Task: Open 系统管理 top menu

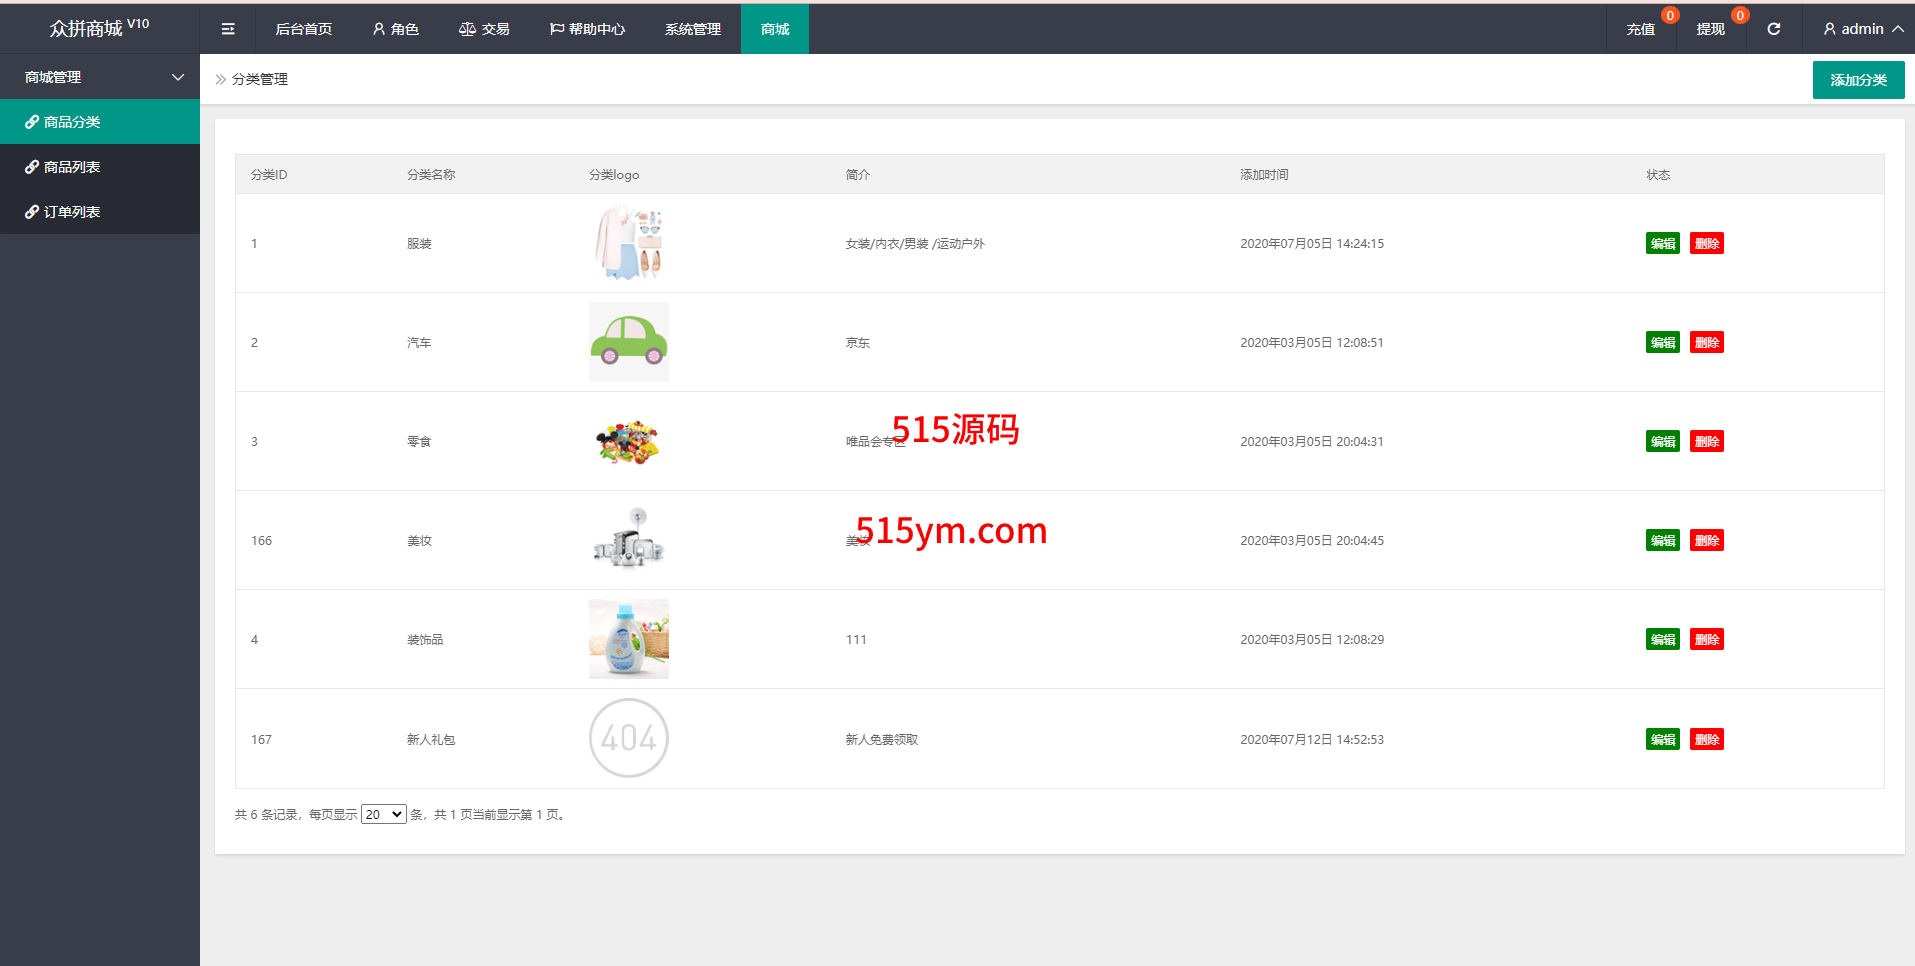Action: point(693,29)
